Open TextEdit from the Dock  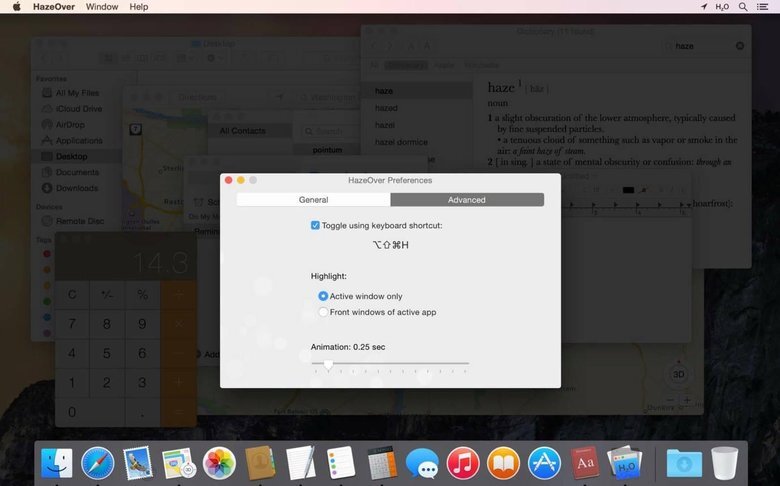tap(300, 463)
